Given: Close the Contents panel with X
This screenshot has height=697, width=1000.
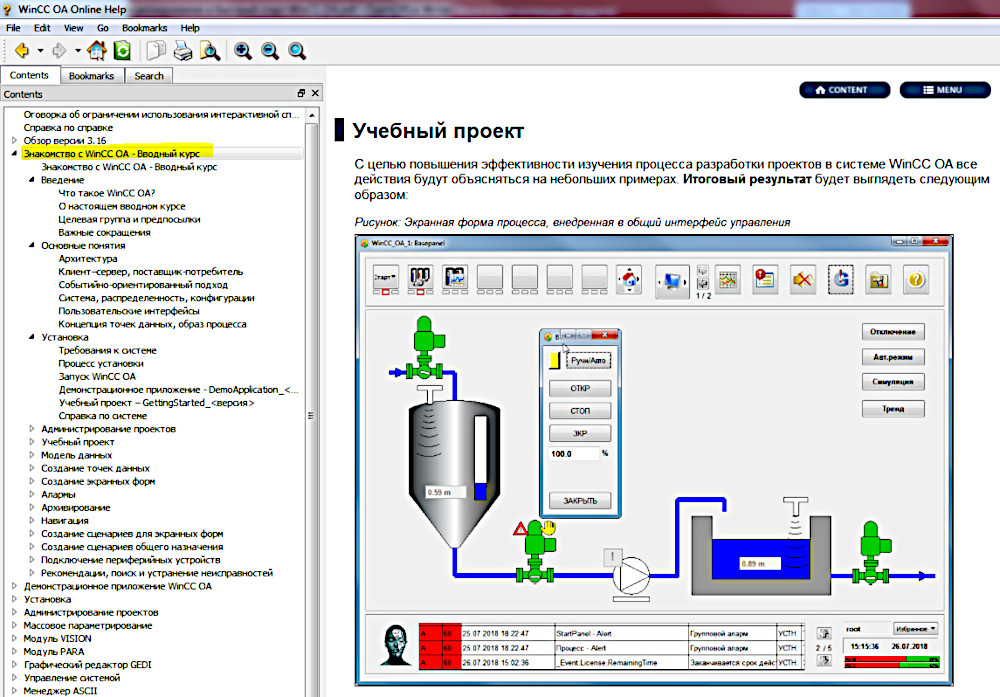Looking at the screenshot, I should (315, 93).
